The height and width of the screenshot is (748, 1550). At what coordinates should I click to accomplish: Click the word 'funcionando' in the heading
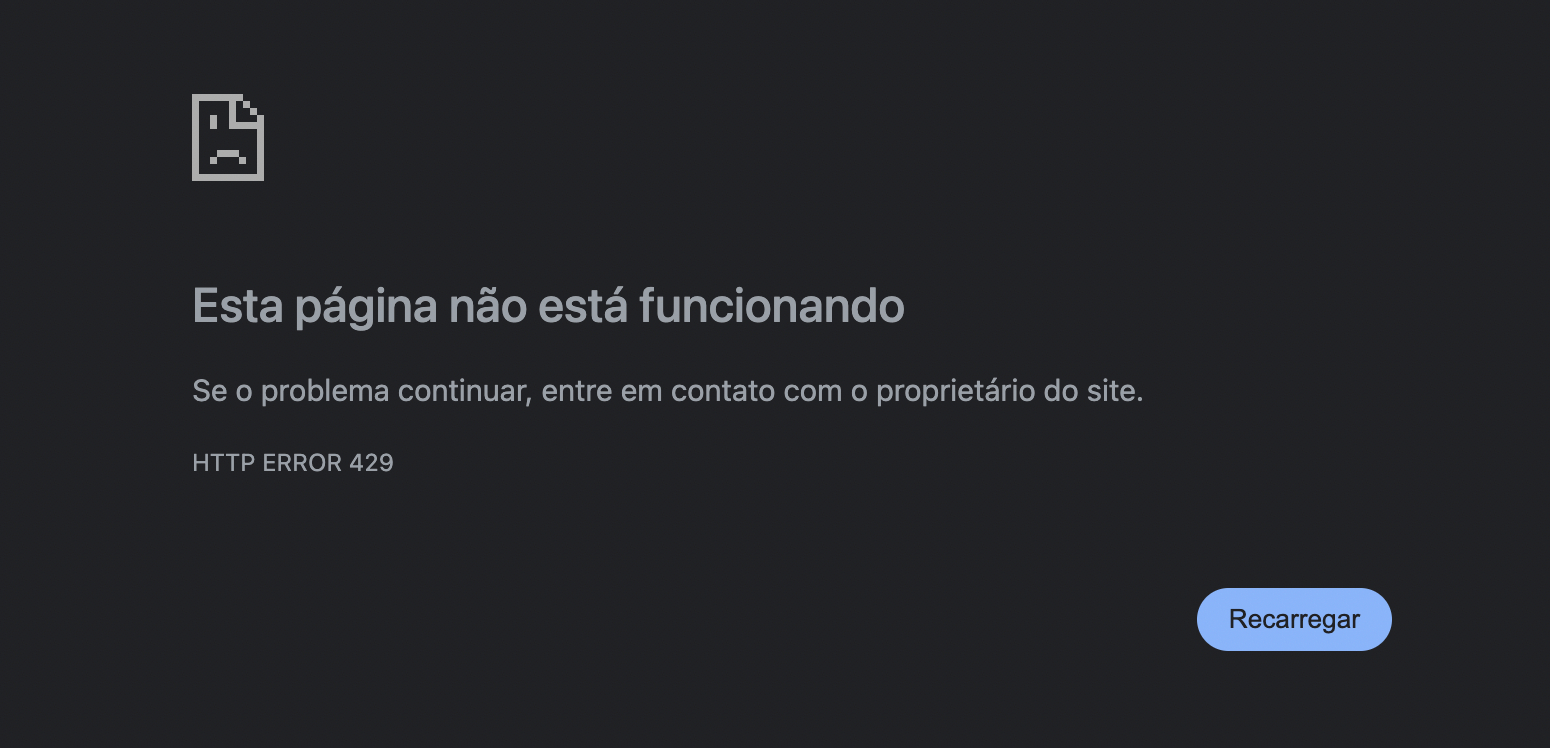point(772,306)
